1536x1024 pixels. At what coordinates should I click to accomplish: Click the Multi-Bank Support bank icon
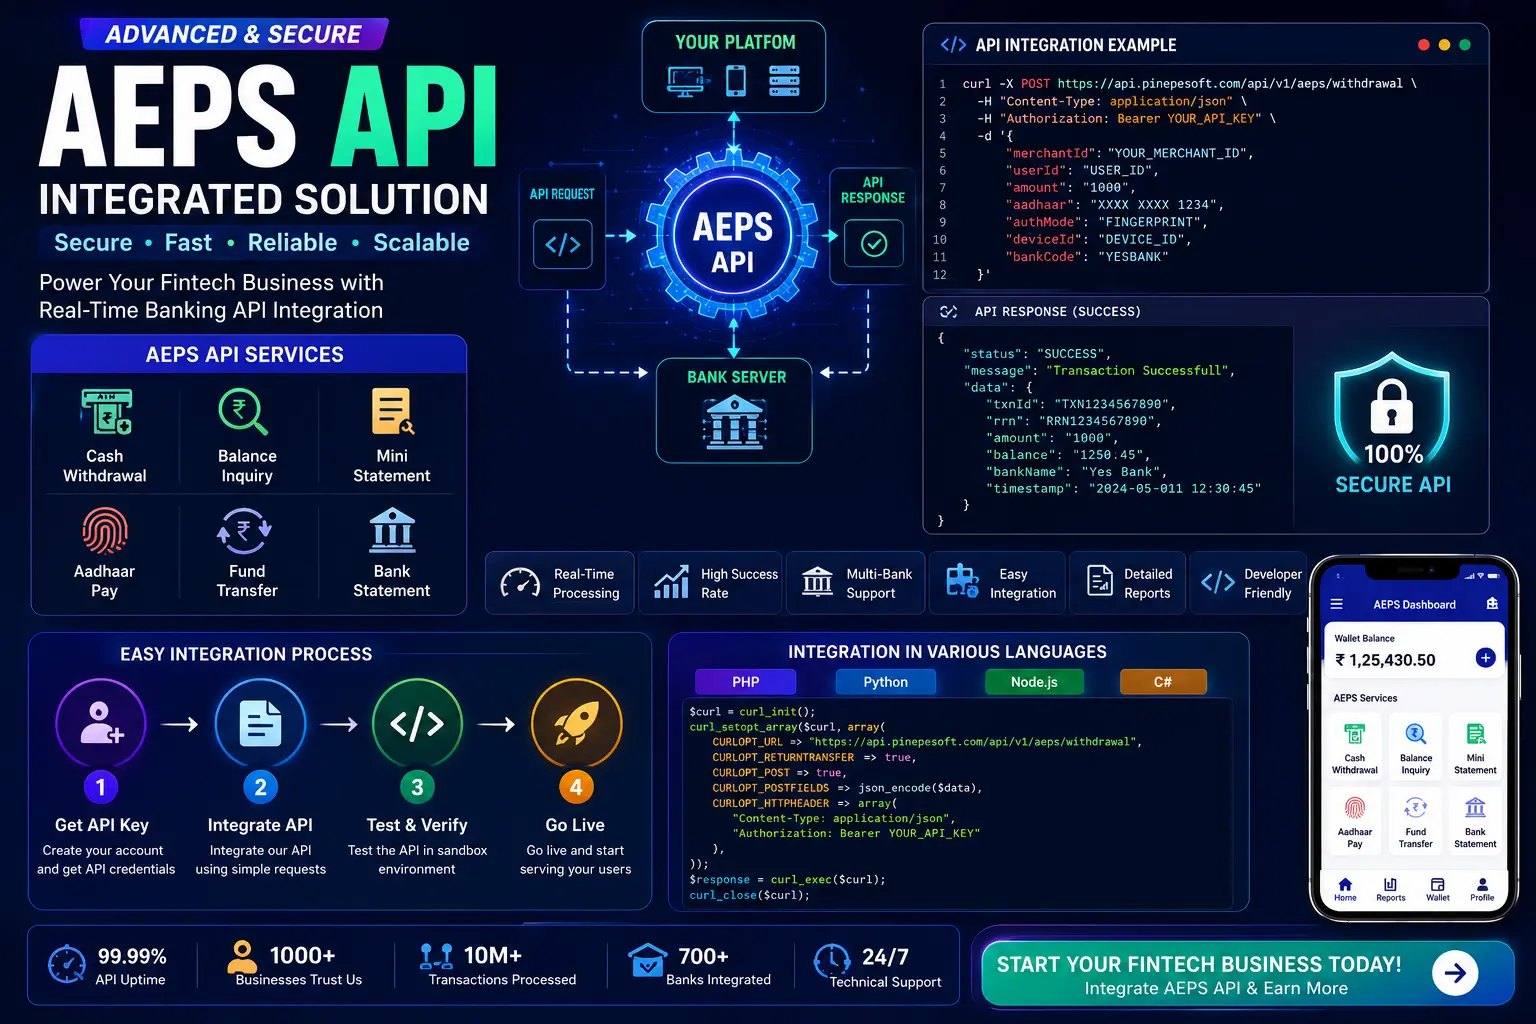click(817, 581)
